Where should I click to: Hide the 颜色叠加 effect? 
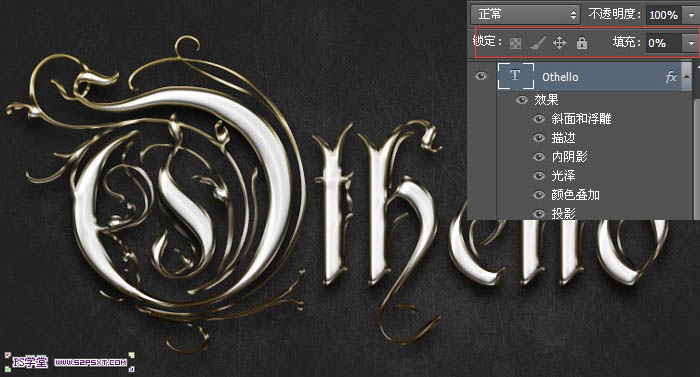[539, 195]
